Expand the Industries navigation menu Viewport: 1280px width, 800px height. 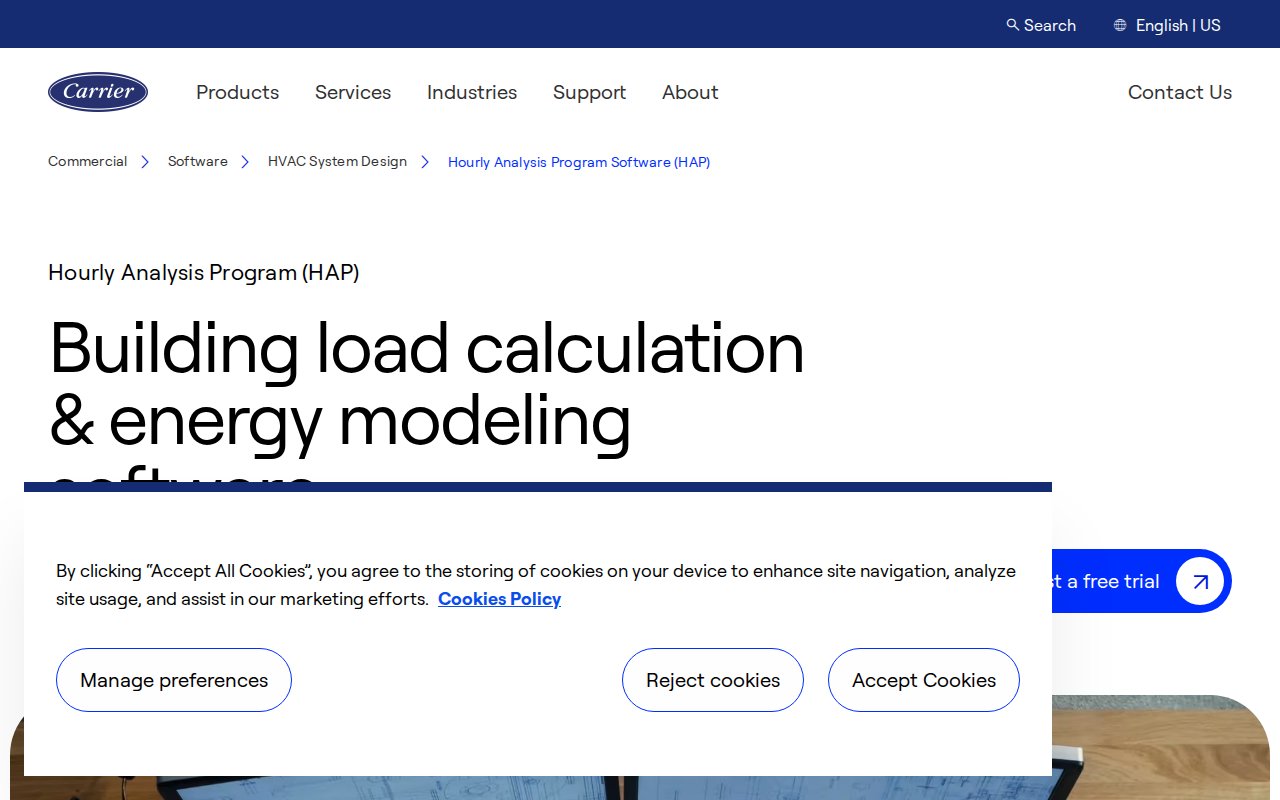click(472, 92)
